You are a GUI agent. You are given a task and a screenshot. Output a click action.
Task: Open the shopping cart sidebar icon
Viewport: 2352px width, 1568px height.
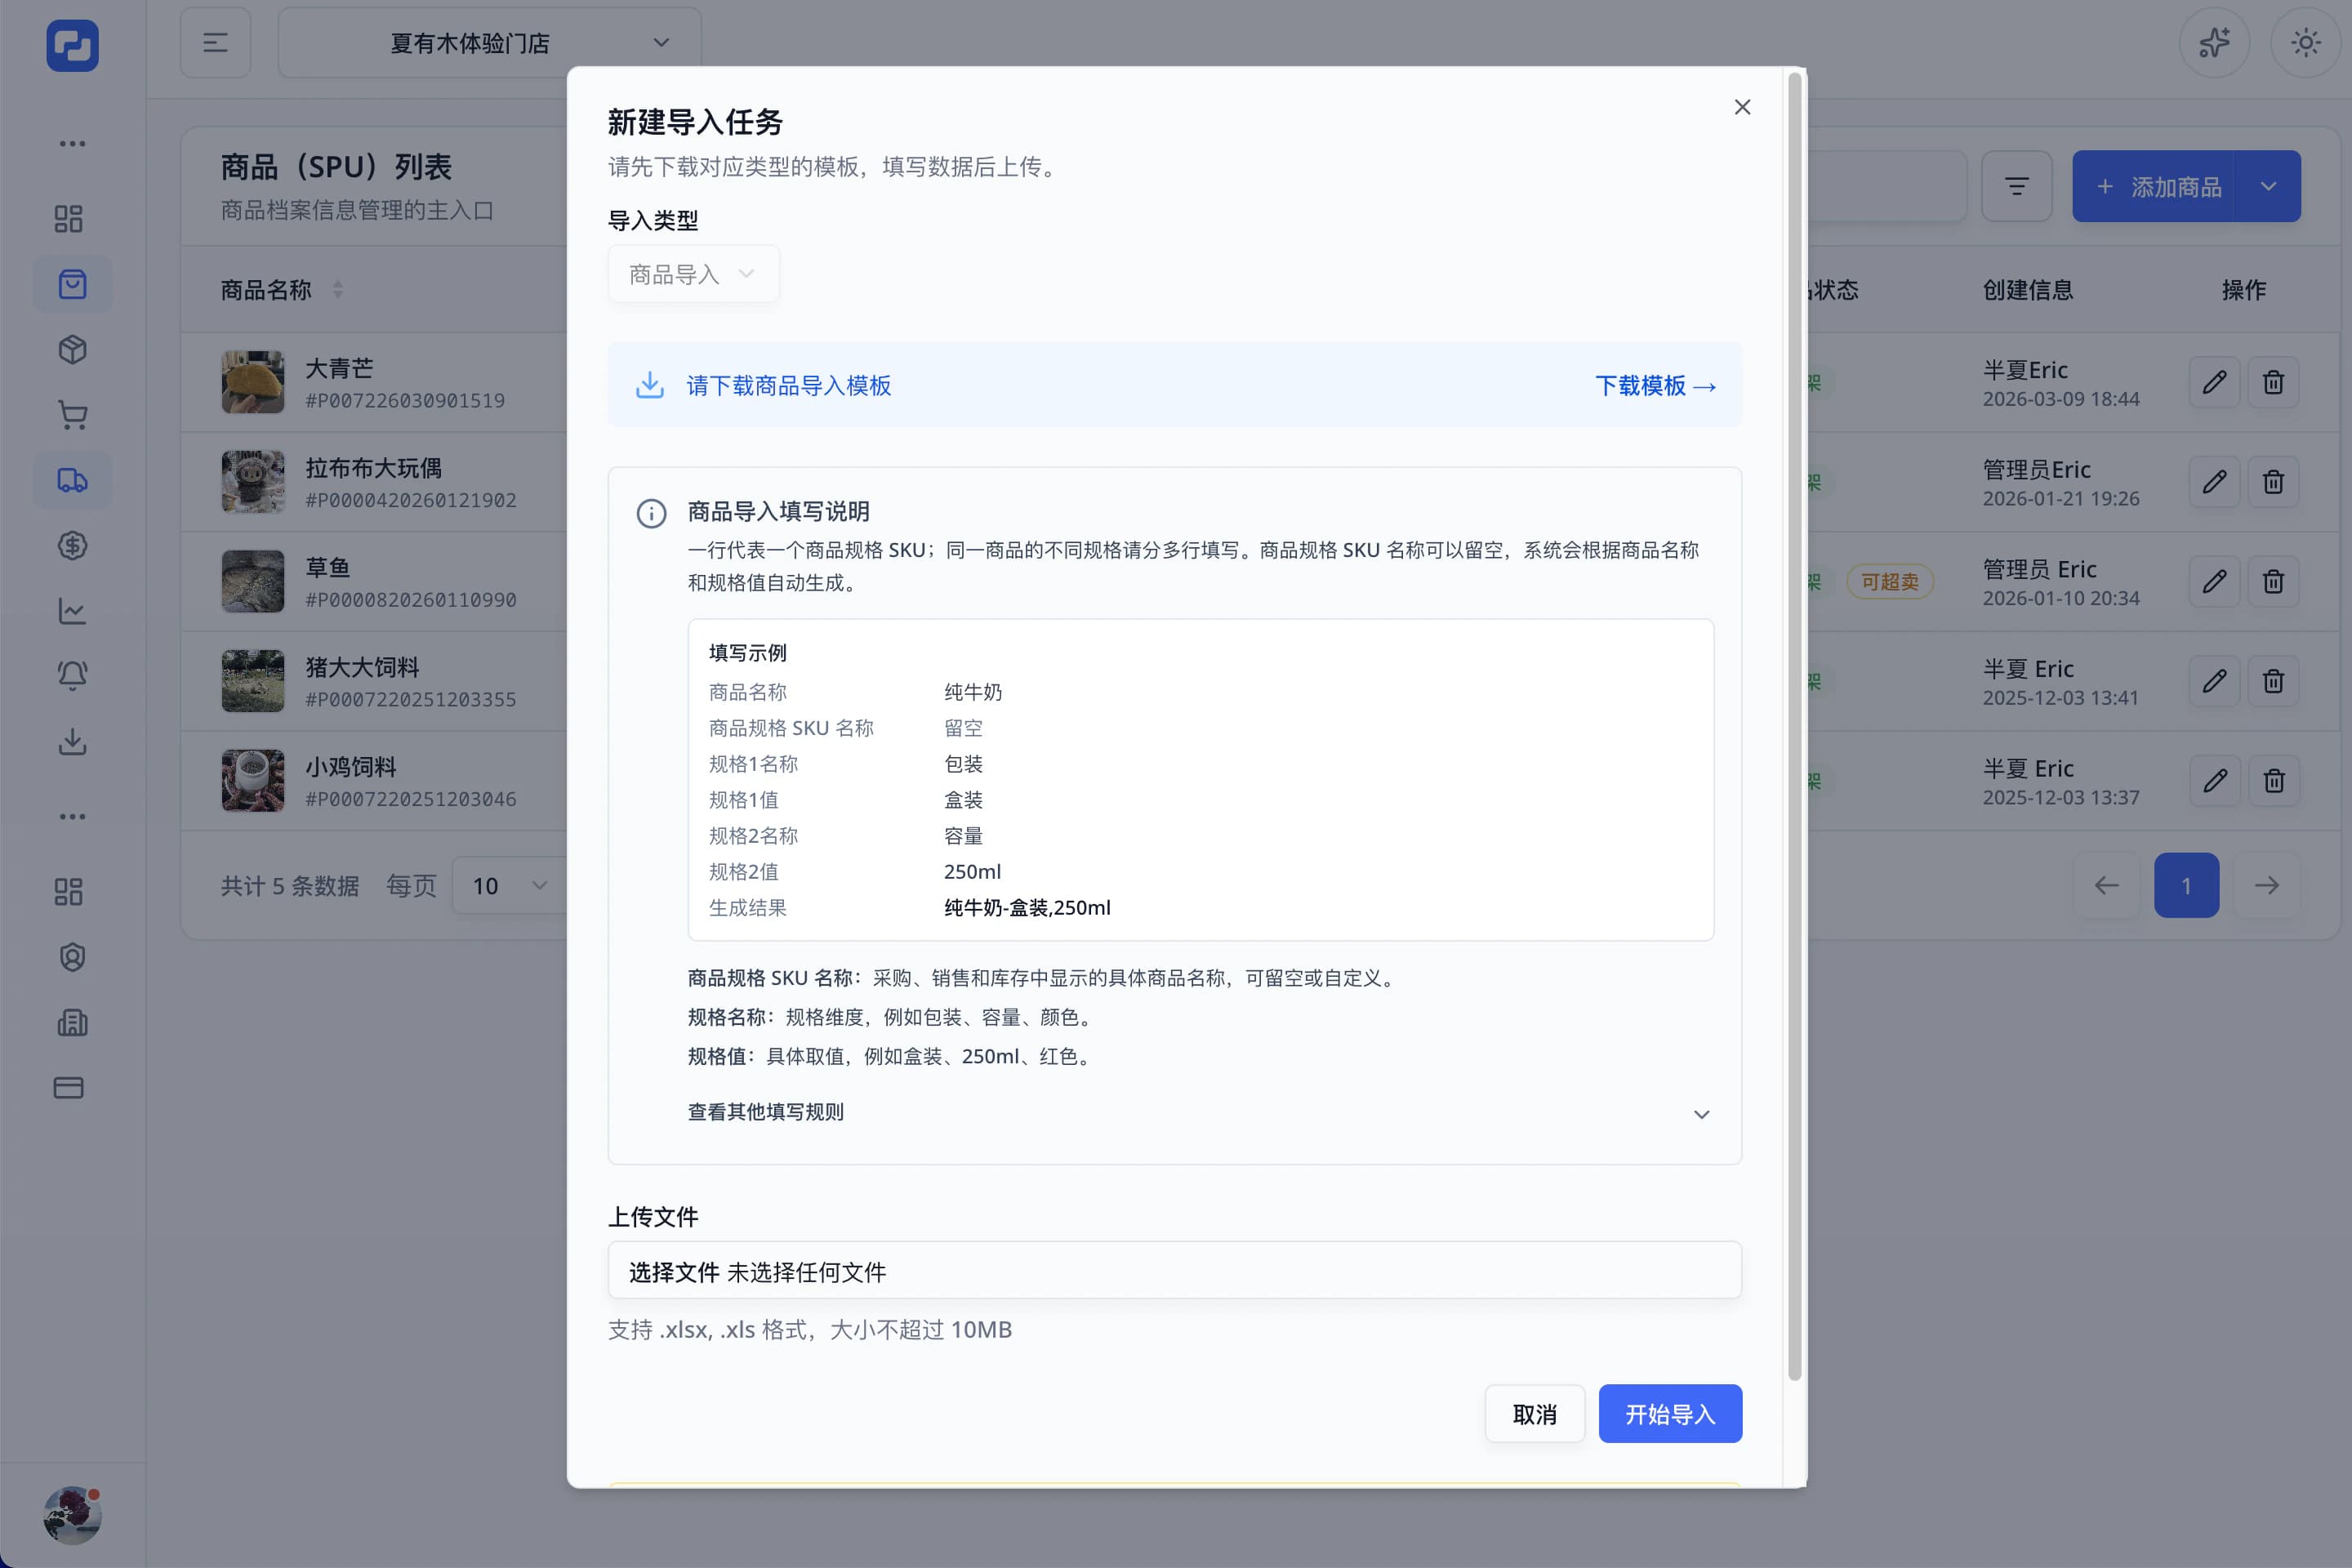pos(72,415)
